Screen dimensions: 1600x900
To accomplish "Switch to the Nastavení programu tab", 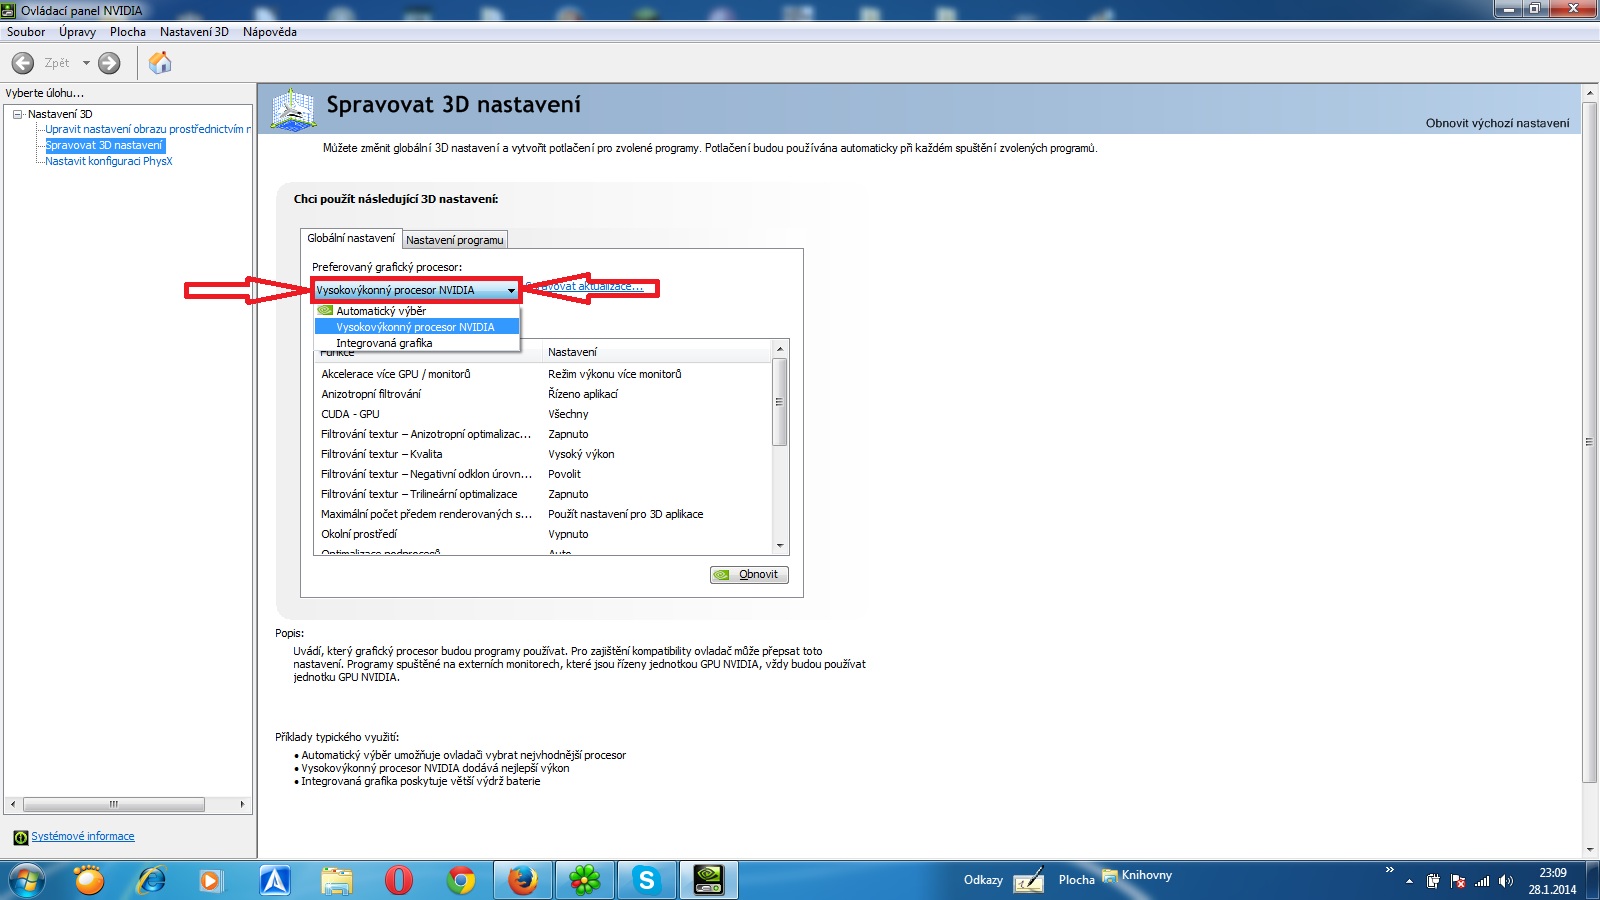I will (x=455, y=240).
